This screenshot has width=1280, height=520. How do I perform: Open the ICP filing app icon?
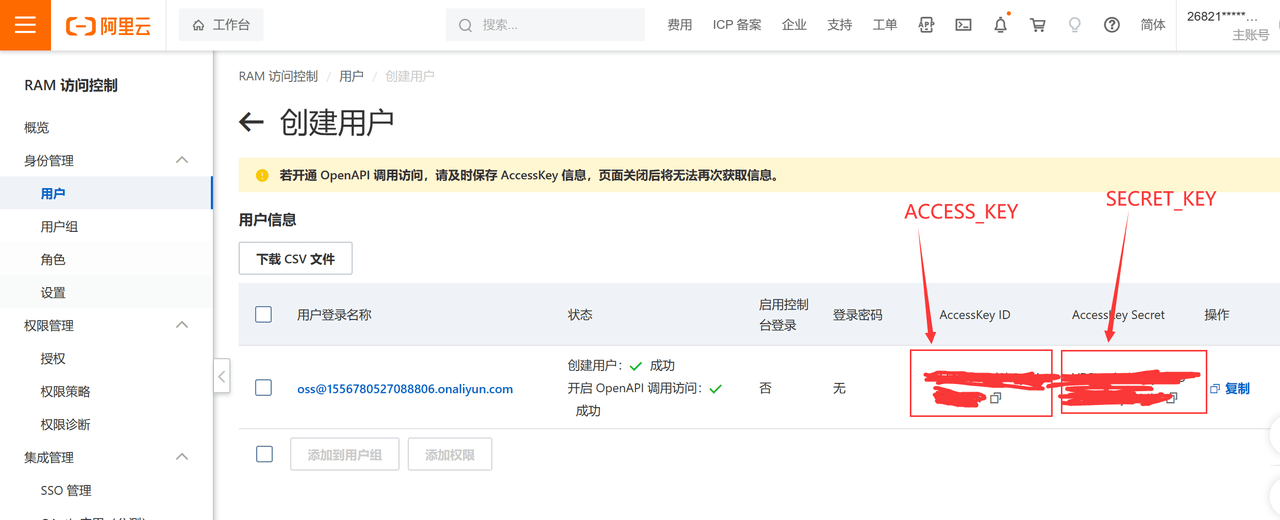click(x=926, y=25)
